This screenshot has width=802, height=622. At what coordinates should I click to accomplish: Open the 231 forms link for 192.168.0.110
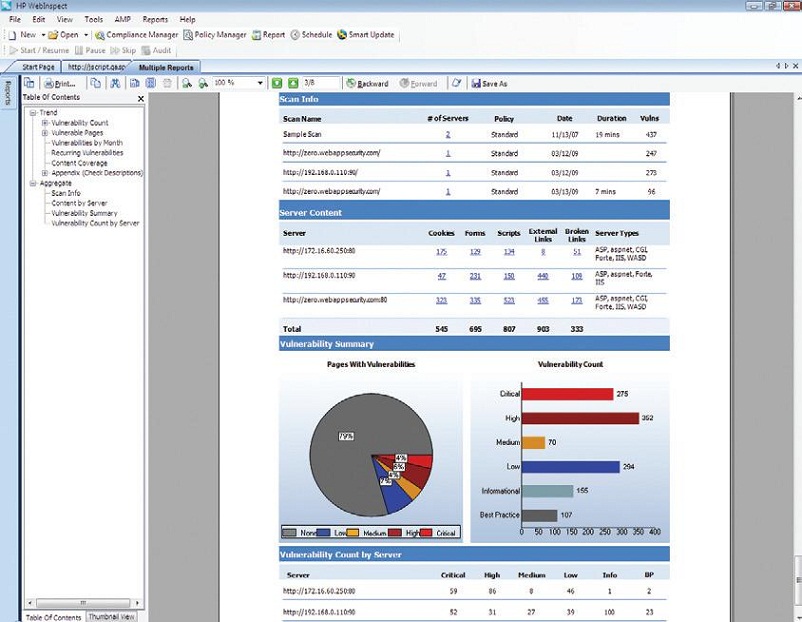coord(475,276)
